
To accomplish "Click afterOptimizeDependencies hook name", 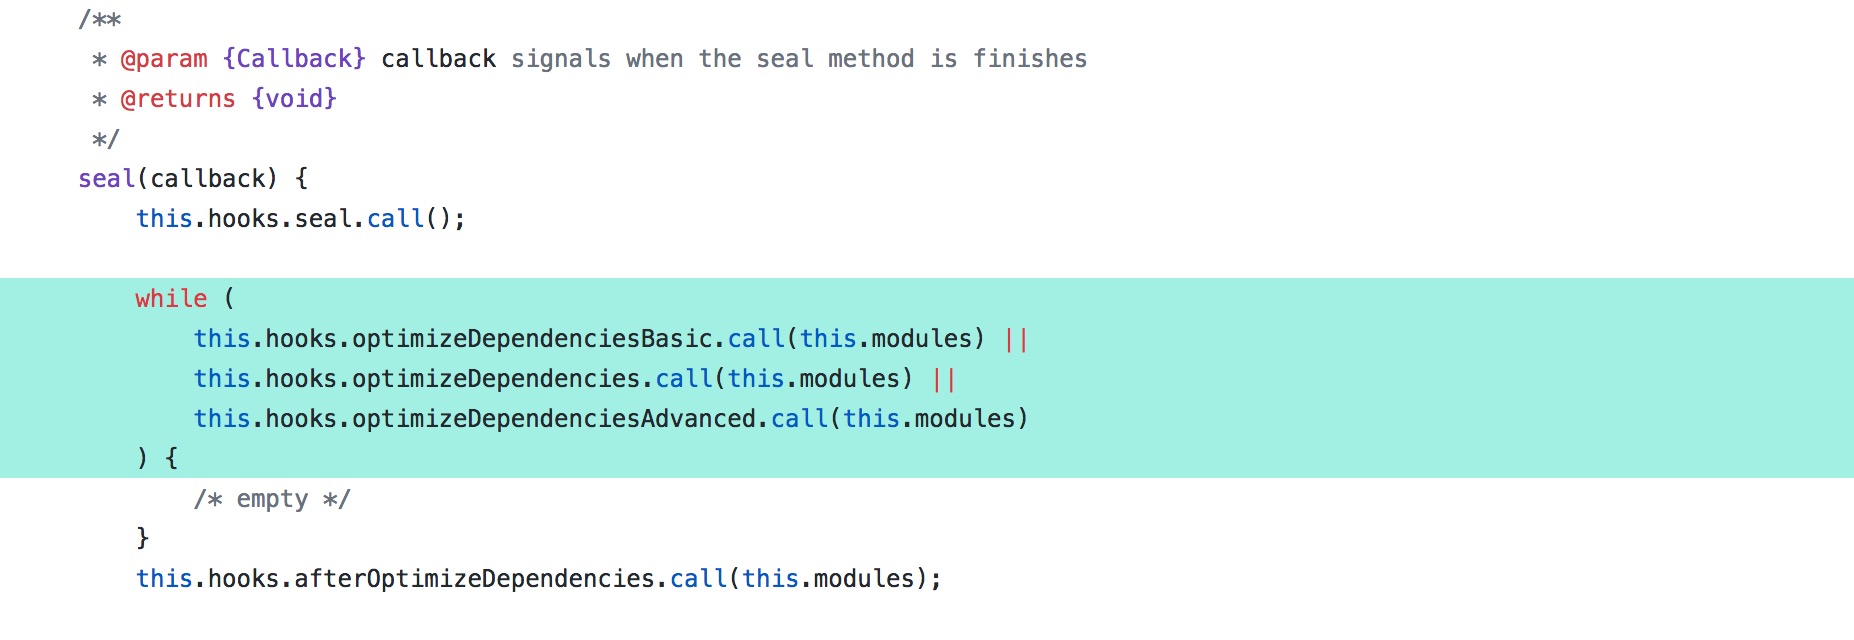I will [x=474, y=579].
